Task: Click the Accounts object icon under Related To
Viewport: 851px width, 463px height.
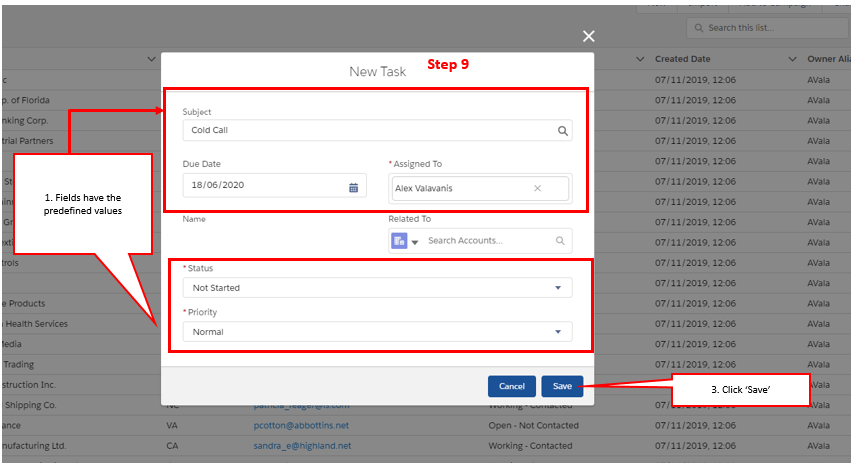Action: (399, 241)
